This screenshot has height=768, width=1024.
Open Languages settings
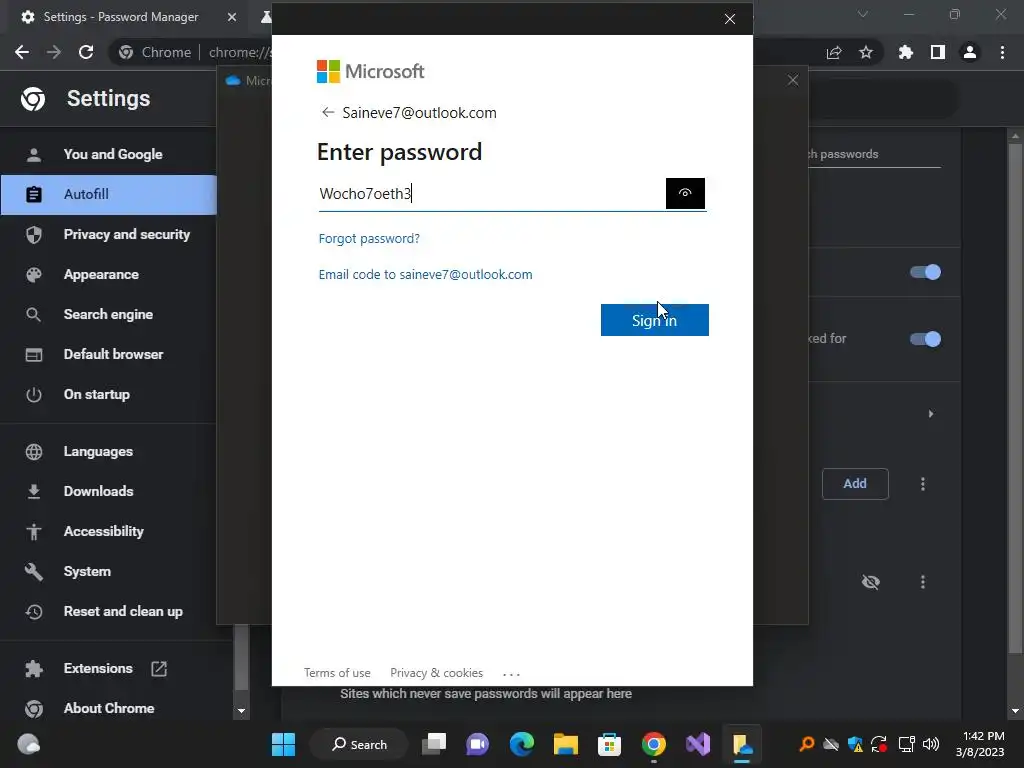pos(108,451)
